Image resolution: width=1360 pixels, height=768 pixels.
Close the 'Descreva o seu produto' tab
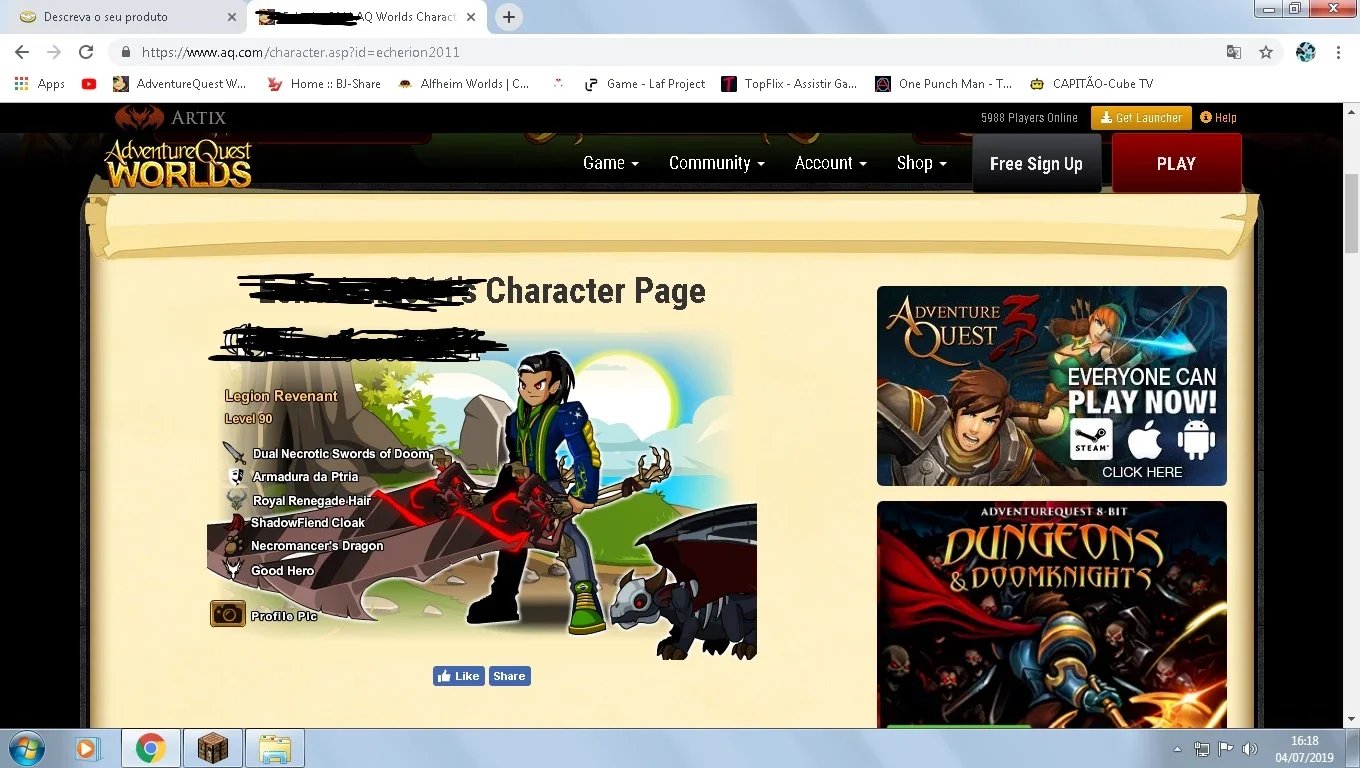point(232,17)
